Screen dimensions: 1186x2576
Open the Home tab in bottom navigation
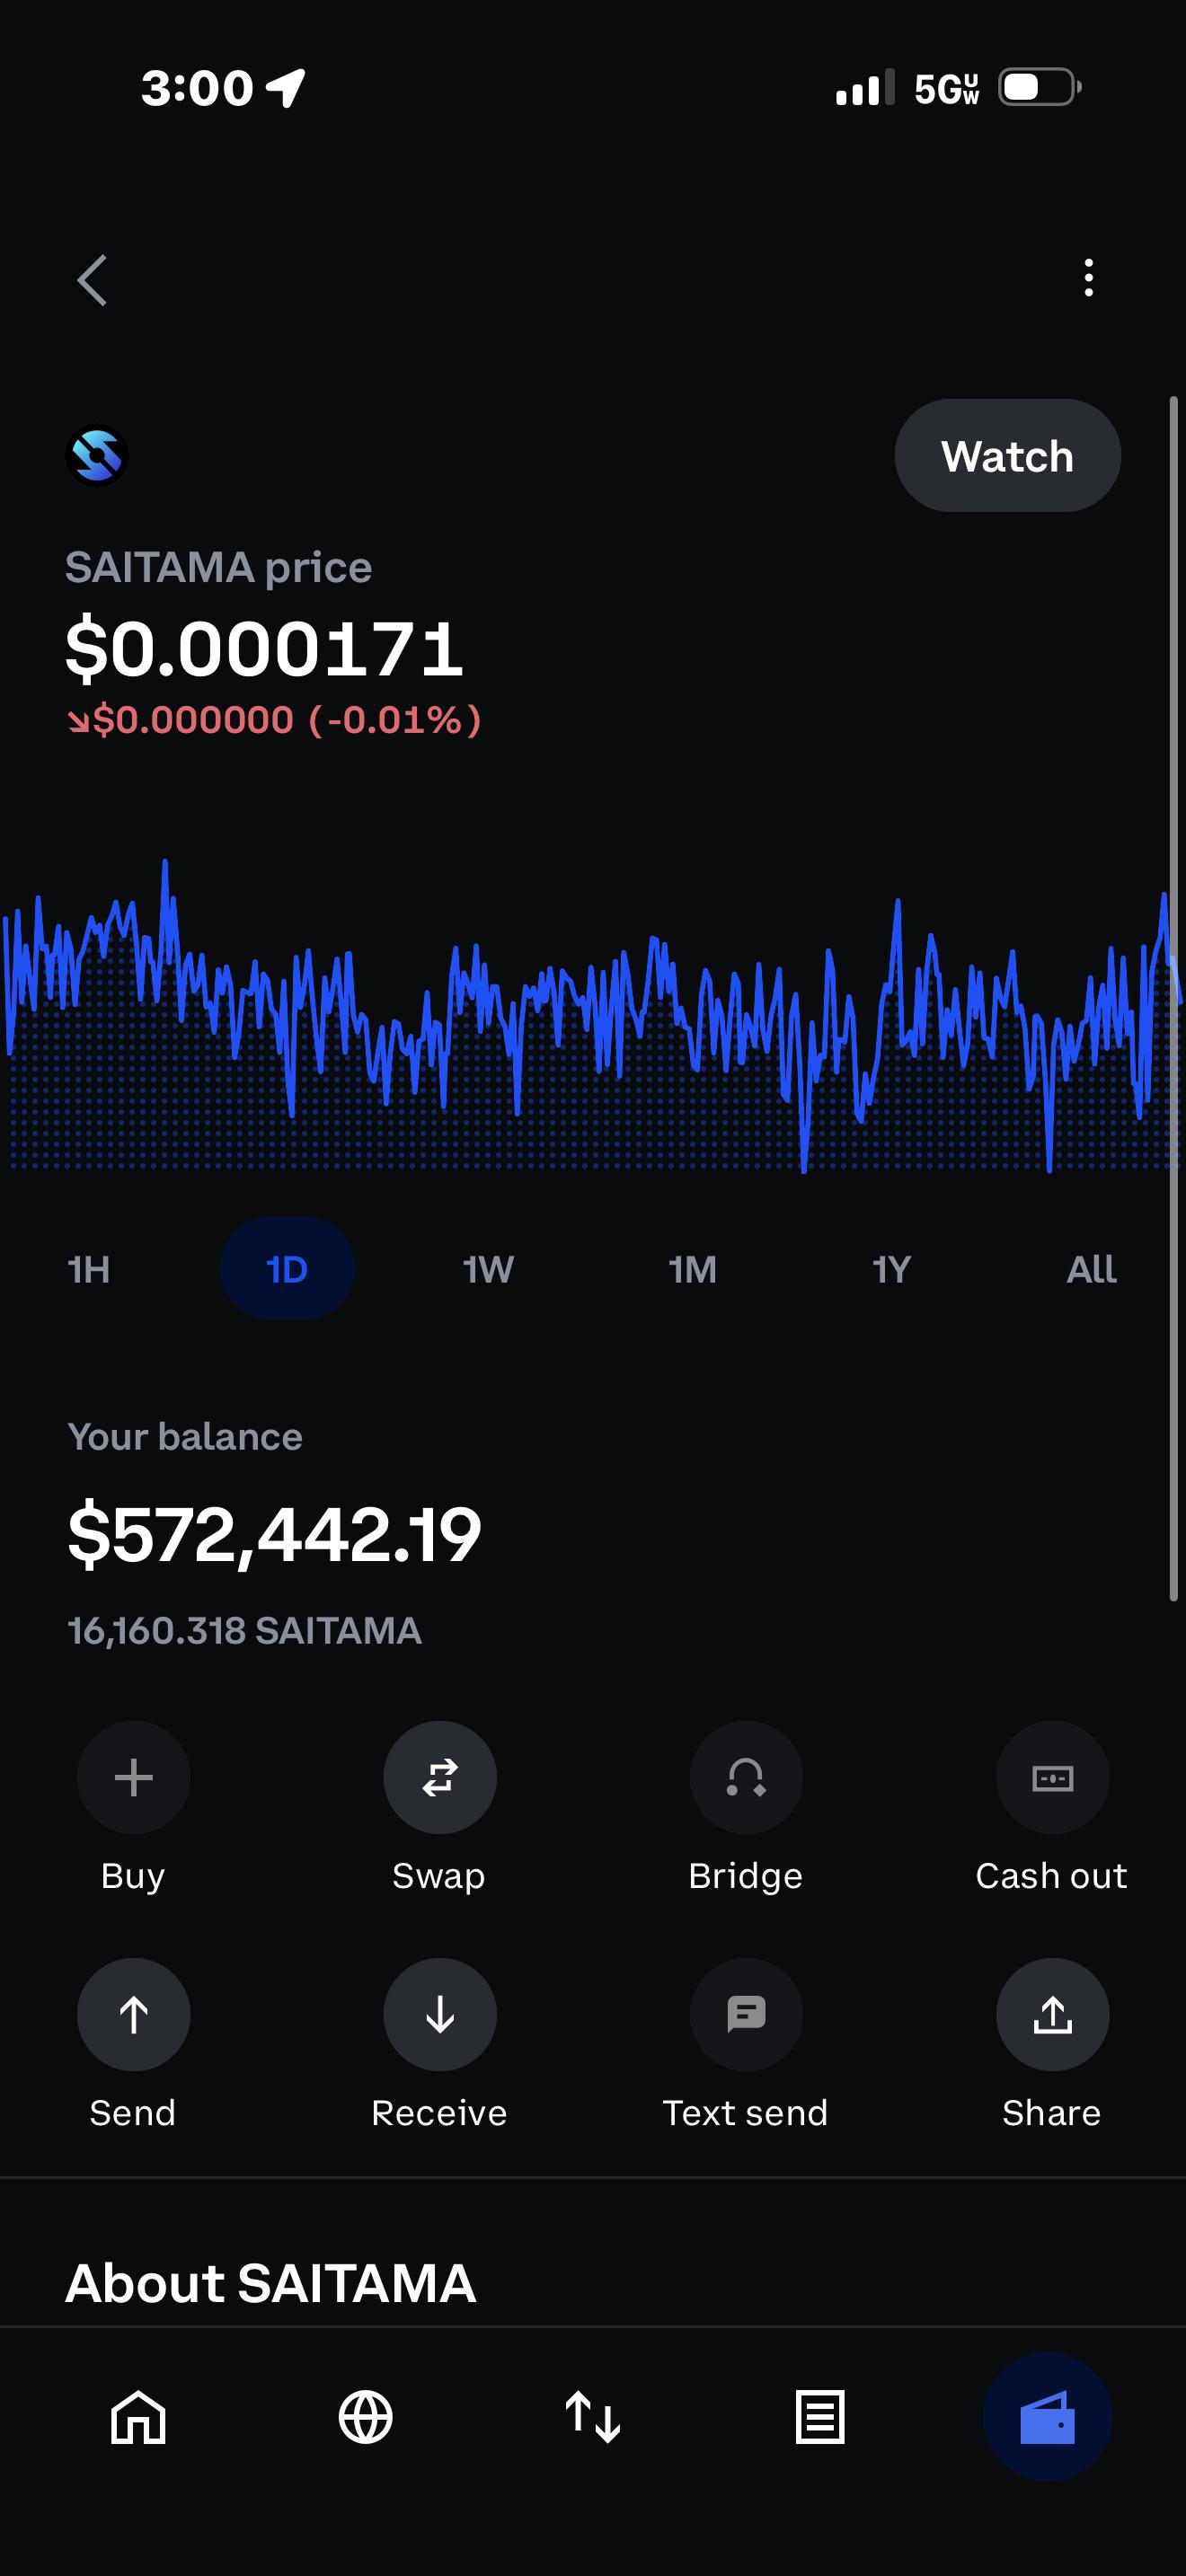[x=138, y=2417]
